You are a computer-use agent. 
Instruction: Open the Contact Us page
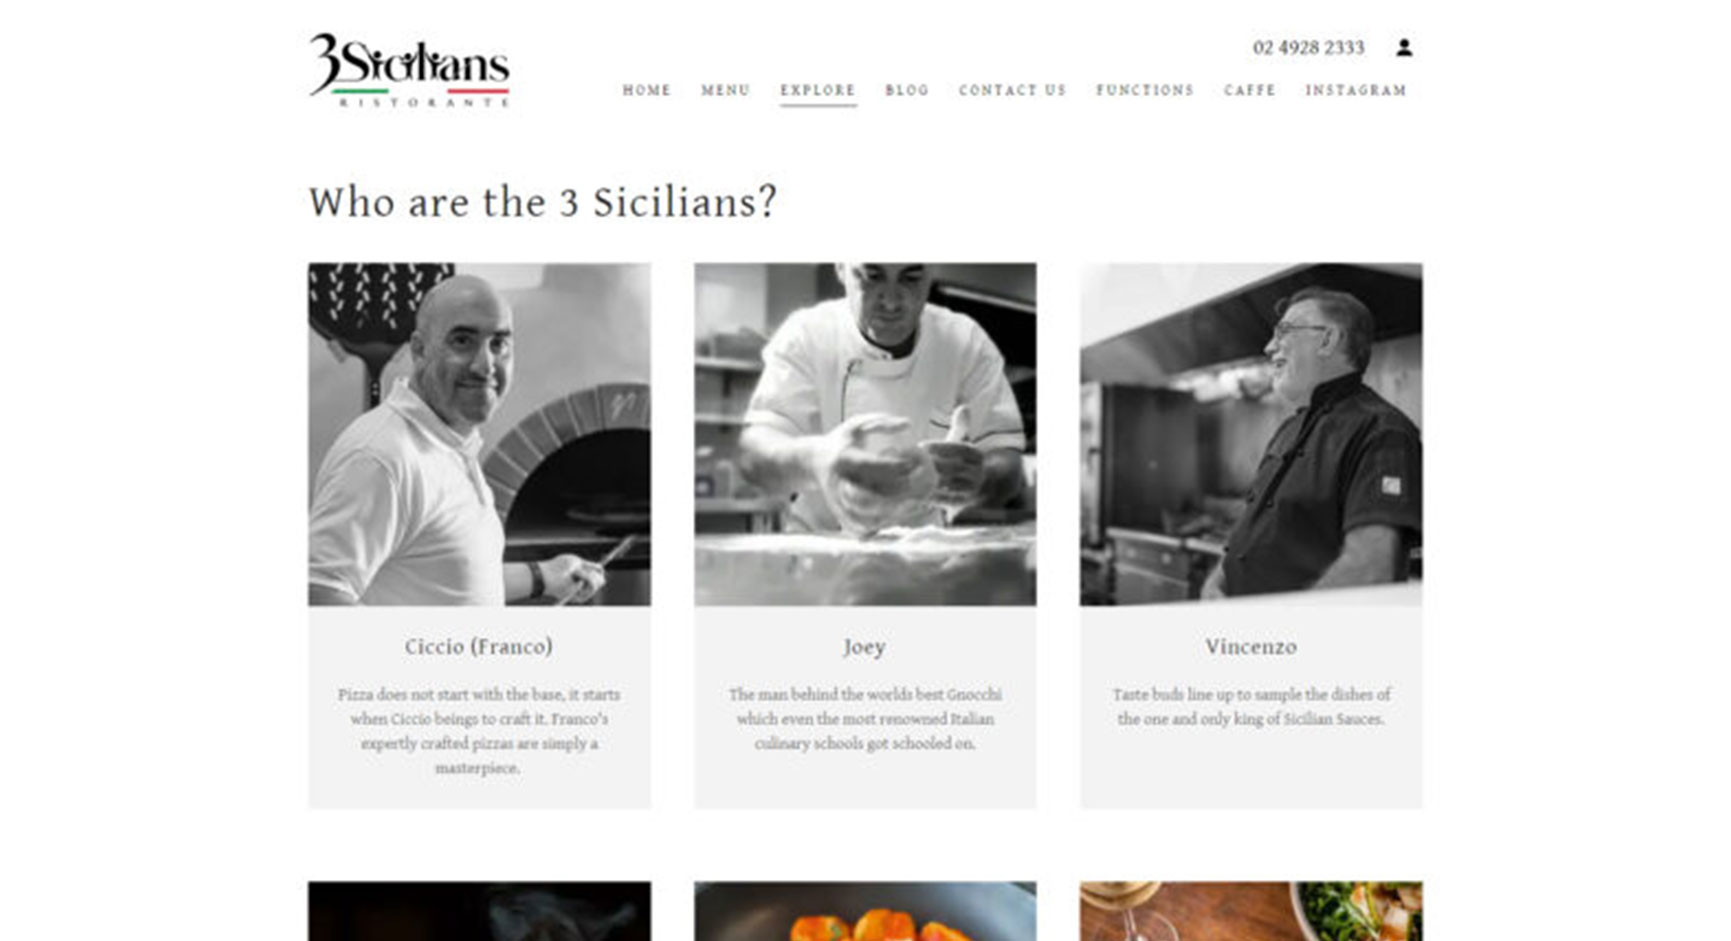(1012, 90)
